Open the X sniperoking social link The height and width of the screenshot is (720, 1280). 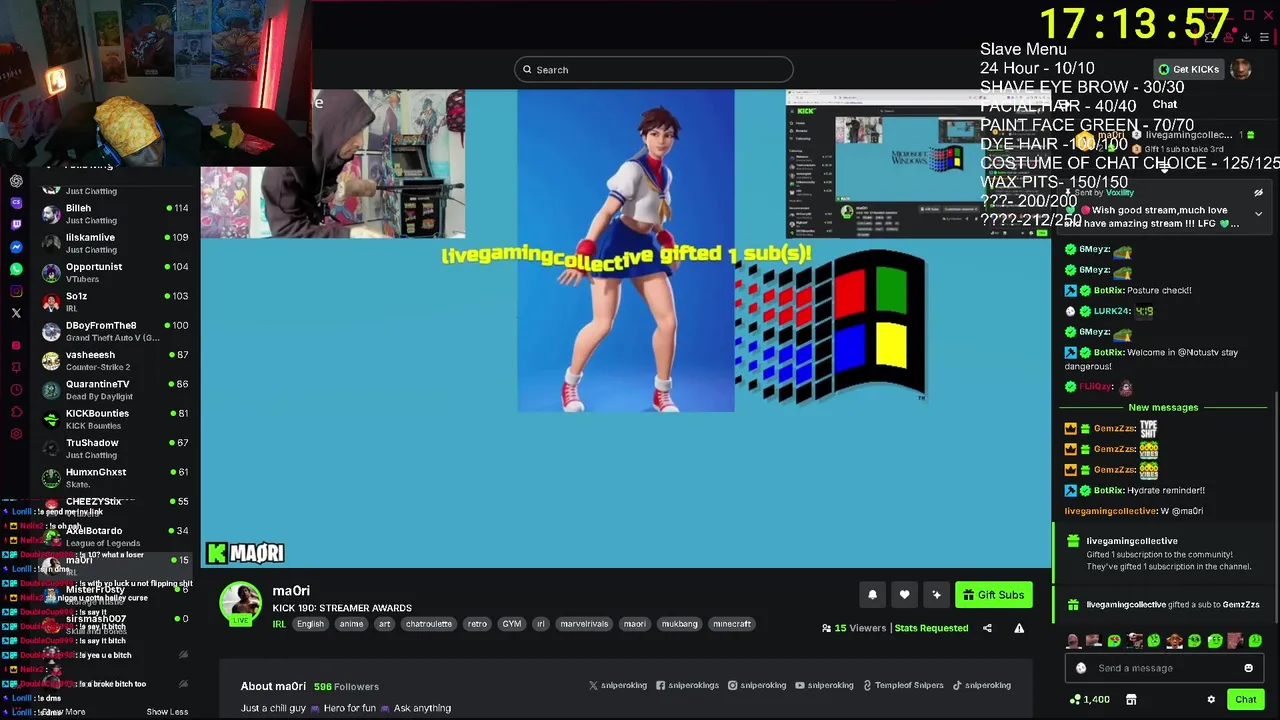[x=618, y=686]
